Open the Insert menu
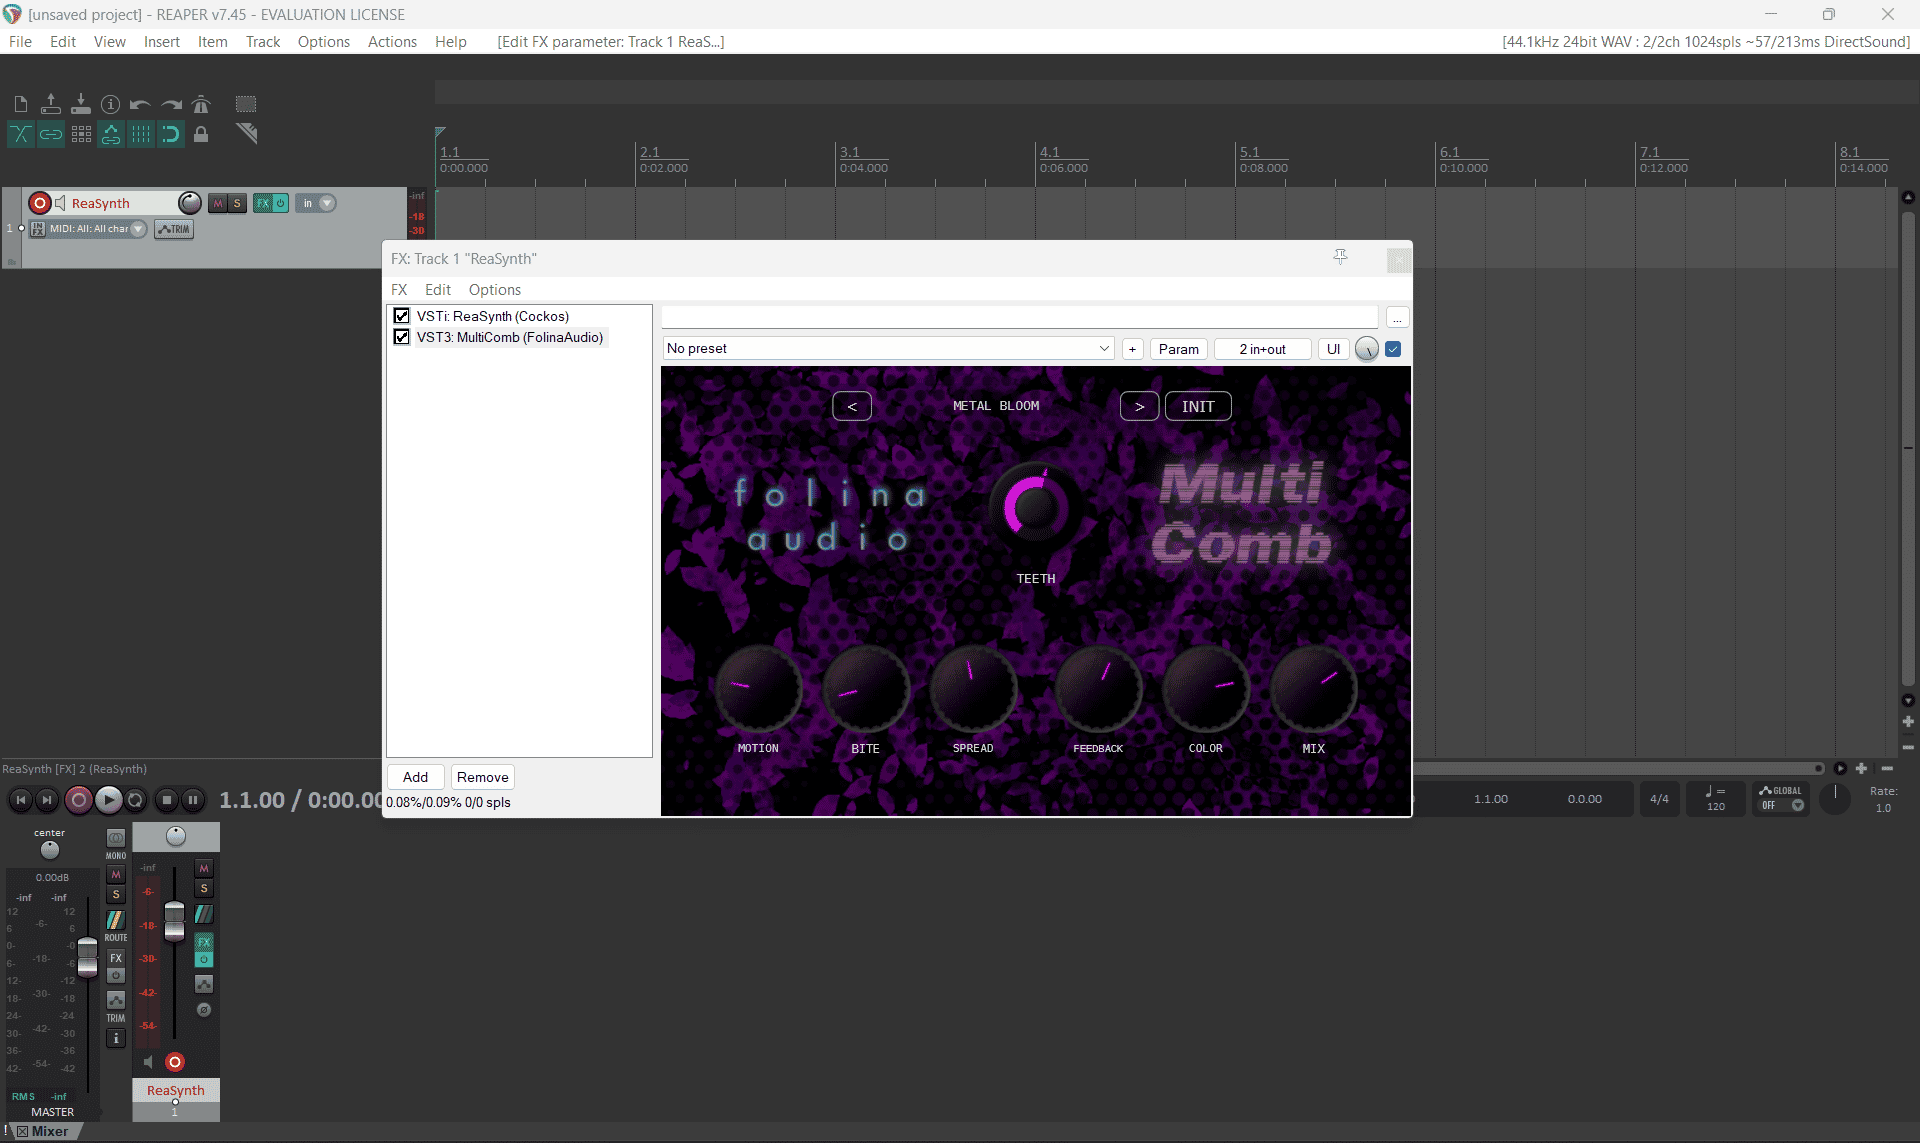The height and width of the screenshot is (1143, 1920). point(161,41)
